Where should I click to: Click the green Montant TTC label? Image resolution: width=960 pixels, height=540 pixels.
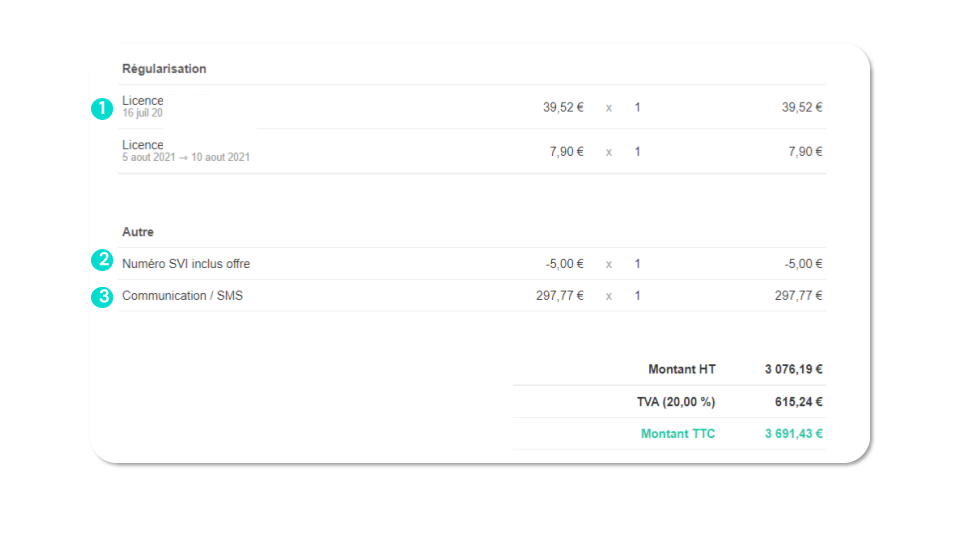click(x=678, y=434)
